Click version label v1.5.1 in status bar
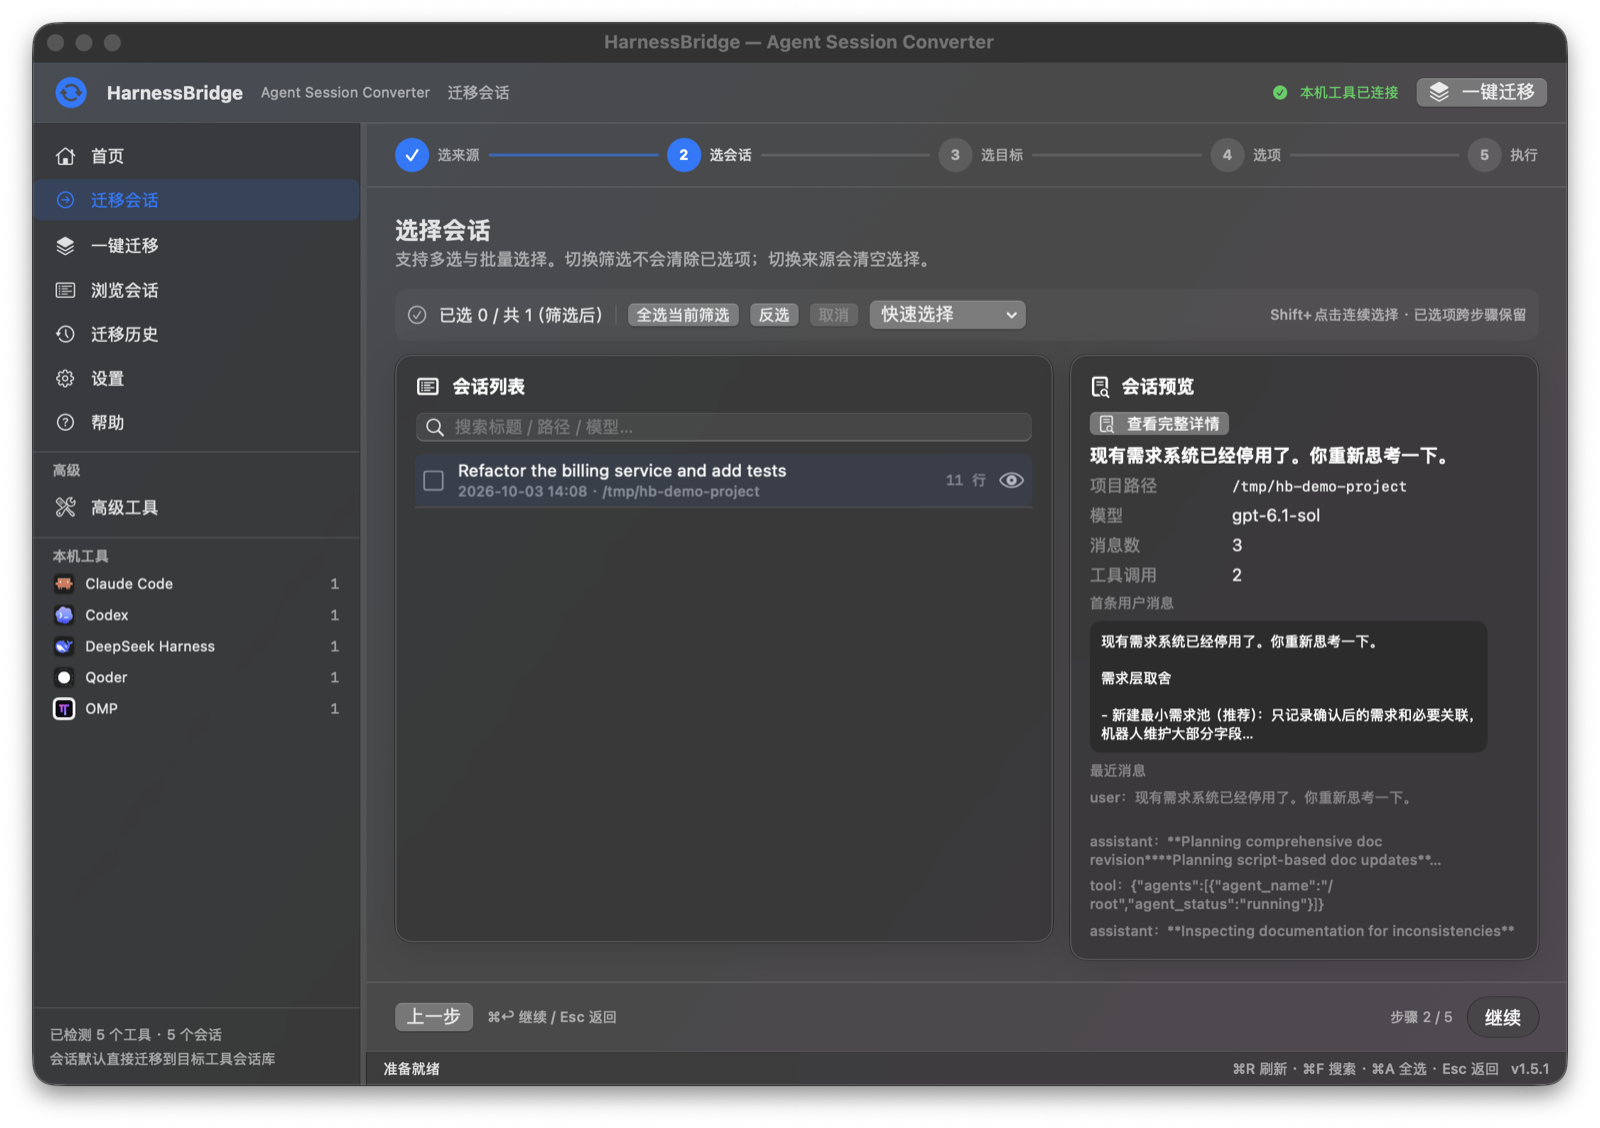 coord(1530,1069)
